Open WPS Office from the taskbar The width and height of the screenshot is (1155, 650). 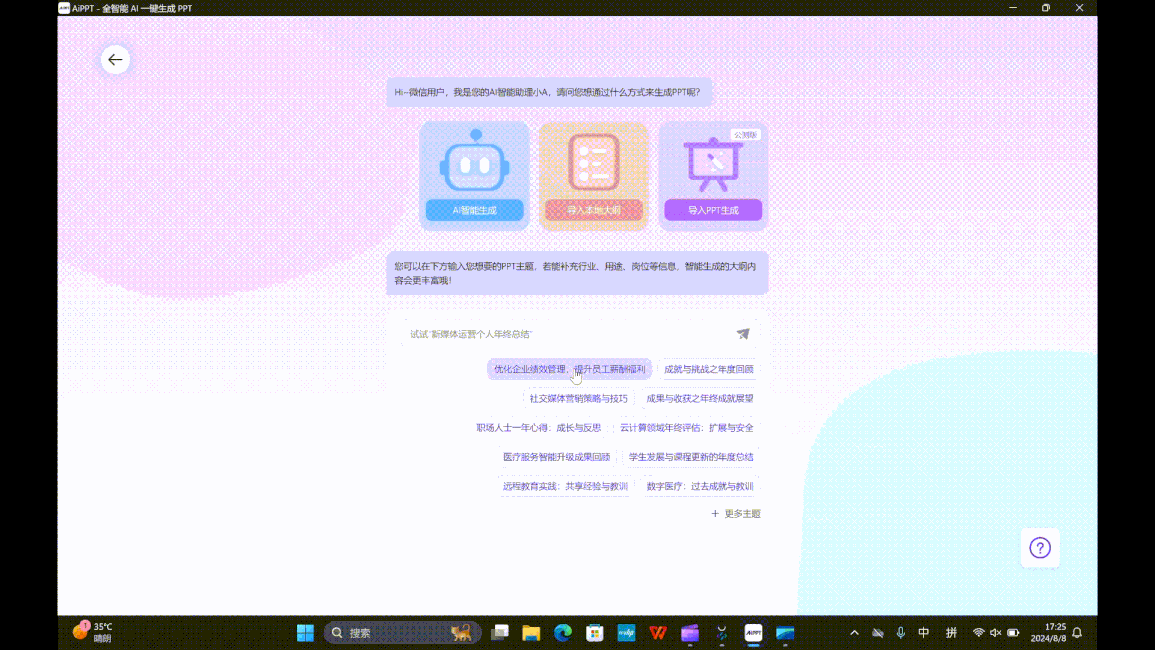(658, 632)
